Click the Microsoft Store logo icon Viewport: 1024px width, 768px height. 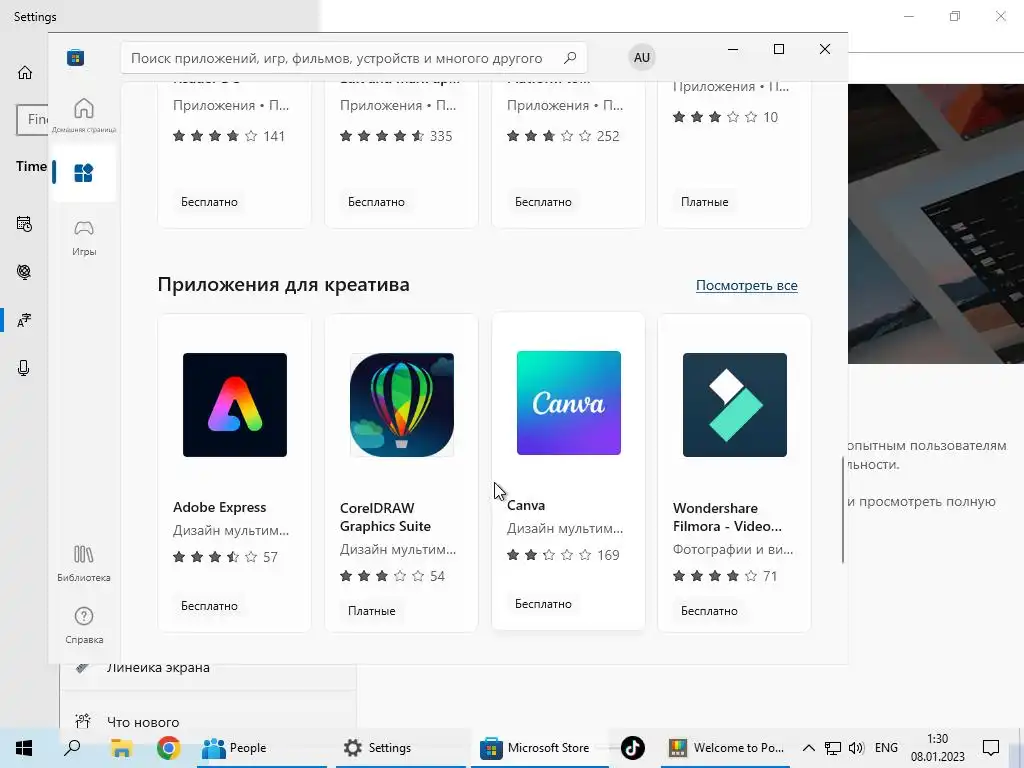tap(75, 57)
